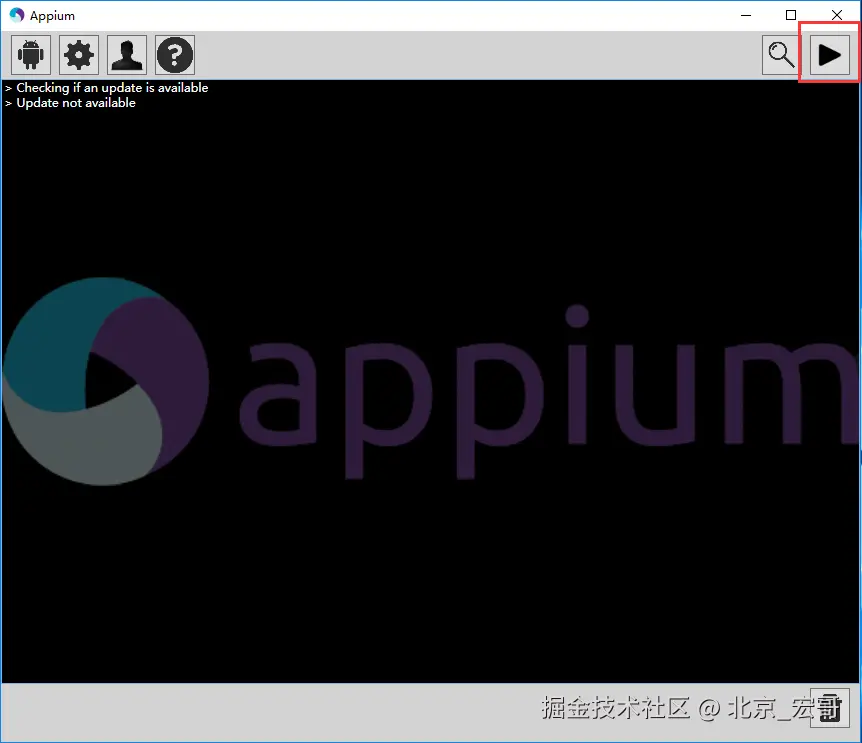Minimize the Appium window

[746, 15]
